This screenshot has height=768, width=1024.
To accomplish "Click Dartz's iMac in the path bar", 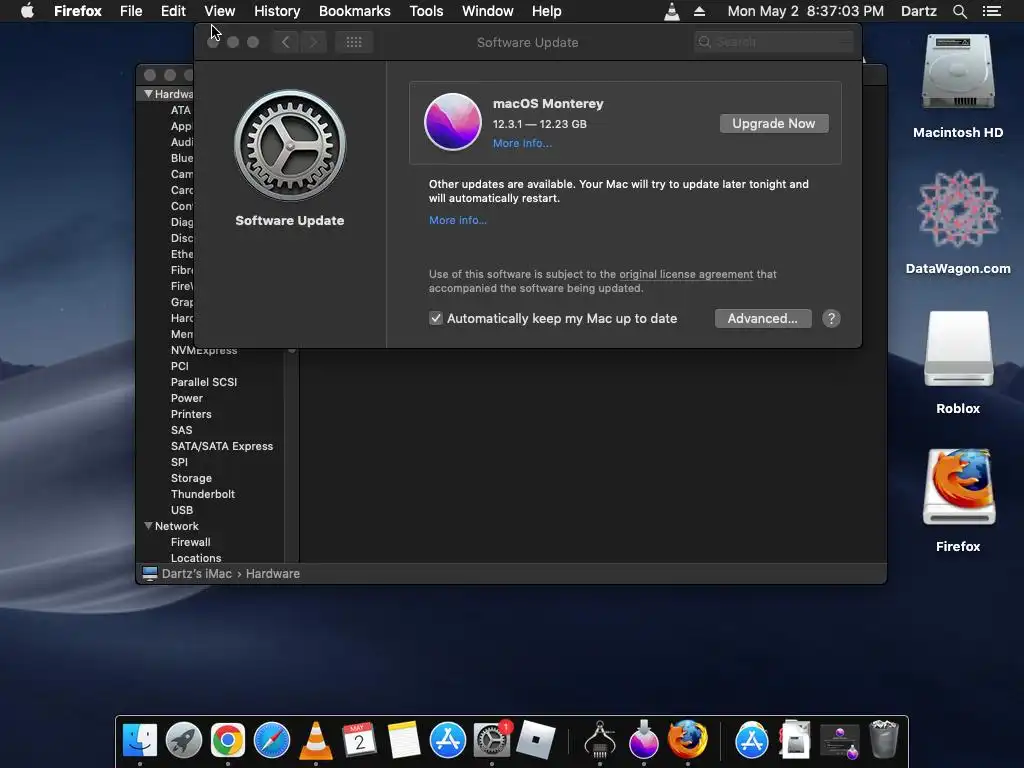I will click(x=197, y=573).
